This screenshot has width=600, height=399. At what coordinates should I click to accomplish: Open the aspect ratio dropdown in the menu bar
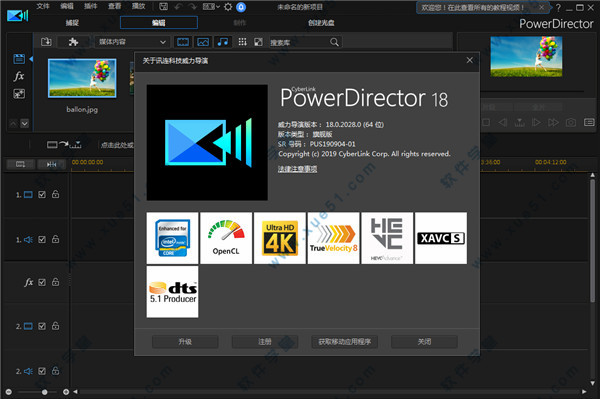point(211,7)
